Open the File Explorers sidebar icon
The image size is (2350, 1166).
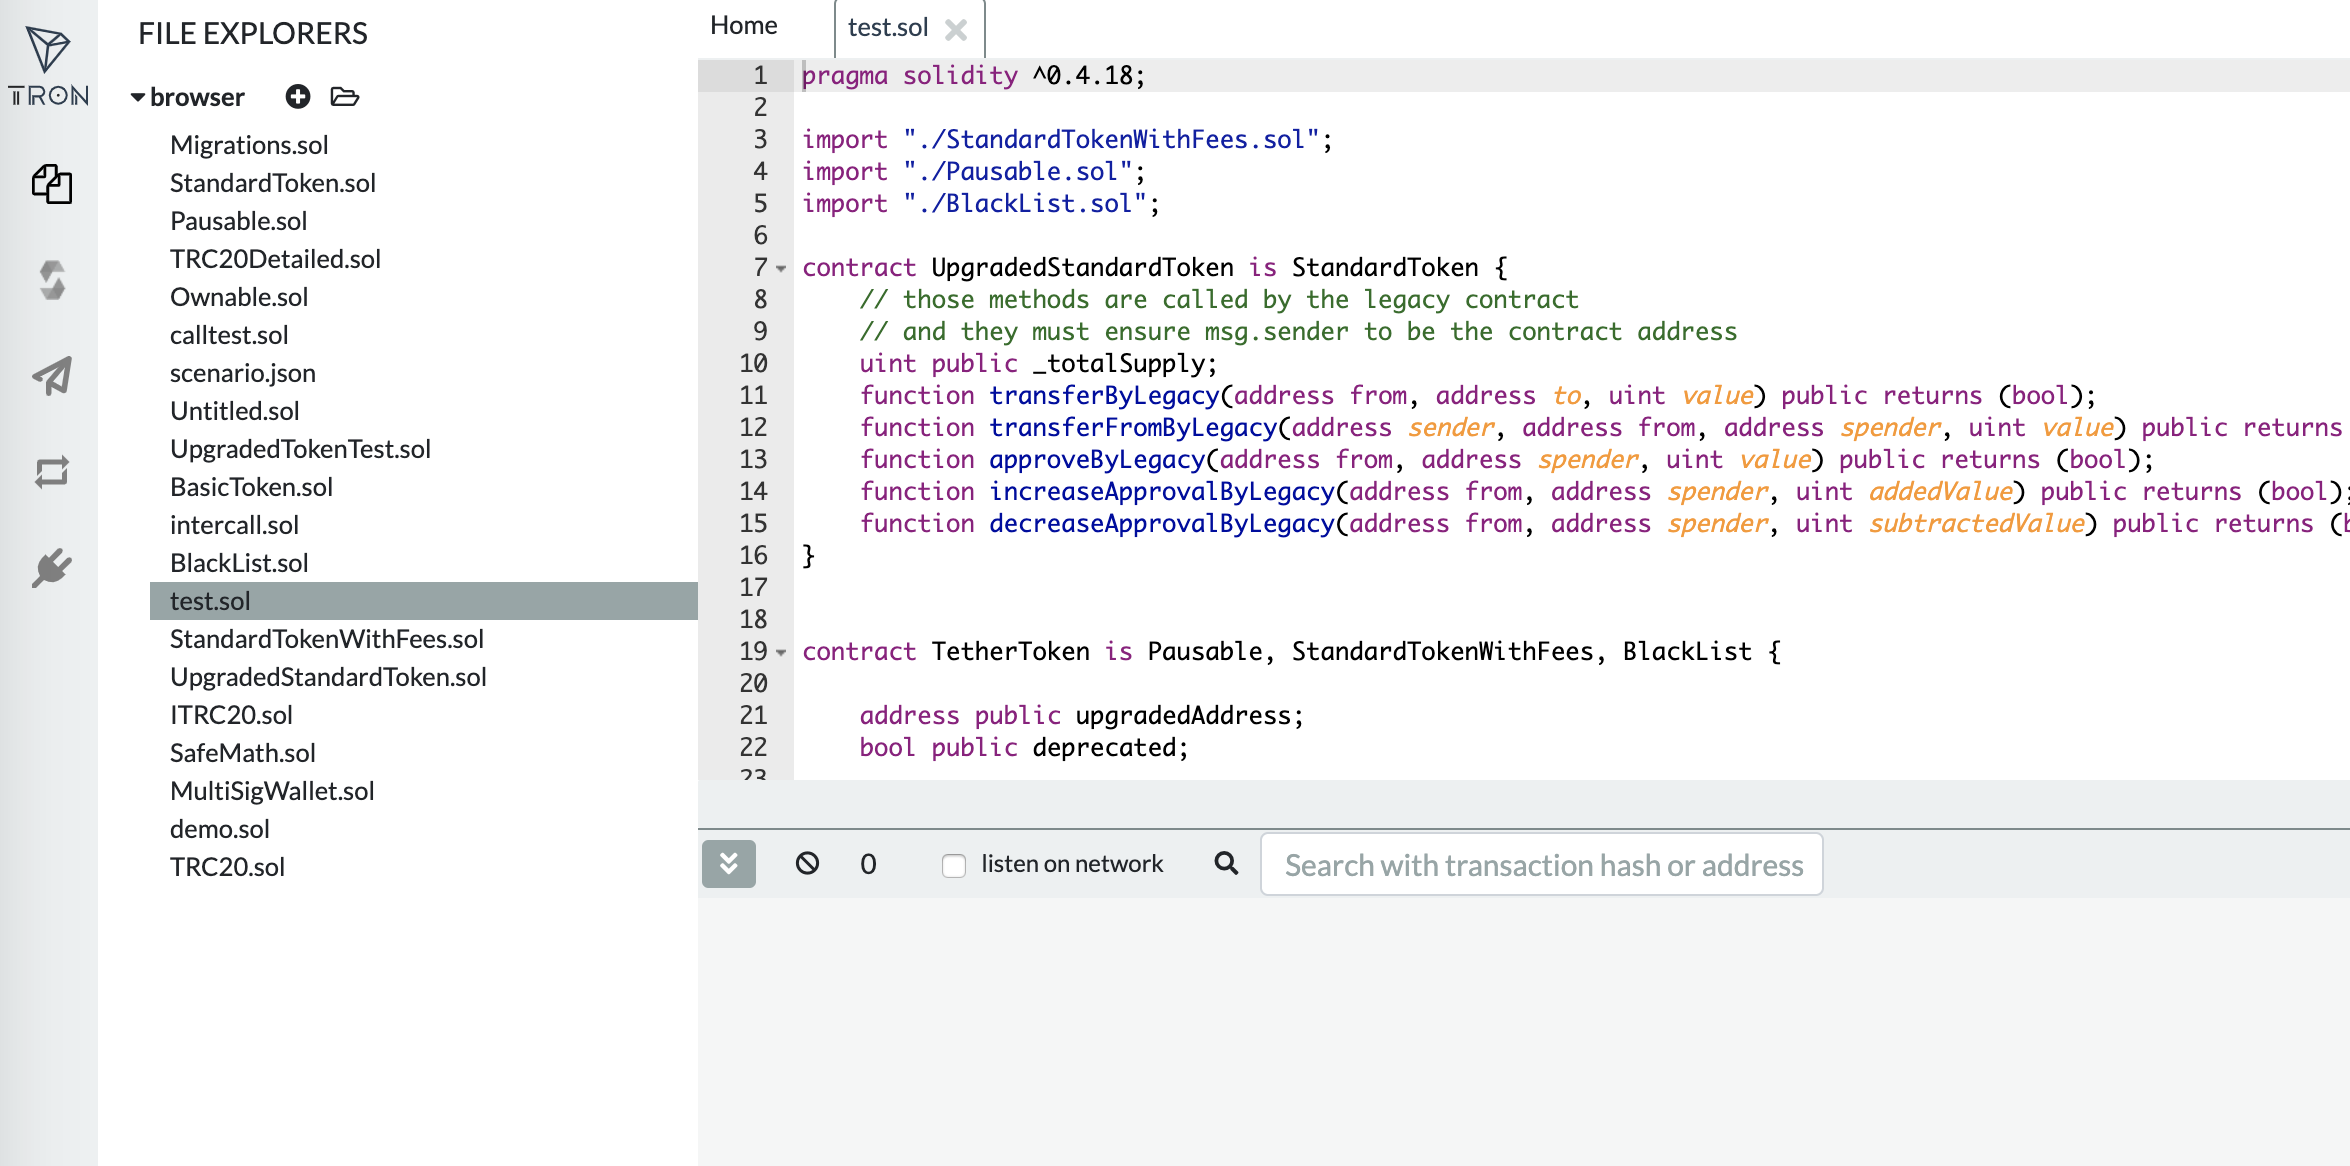click(x=52, y=184)
